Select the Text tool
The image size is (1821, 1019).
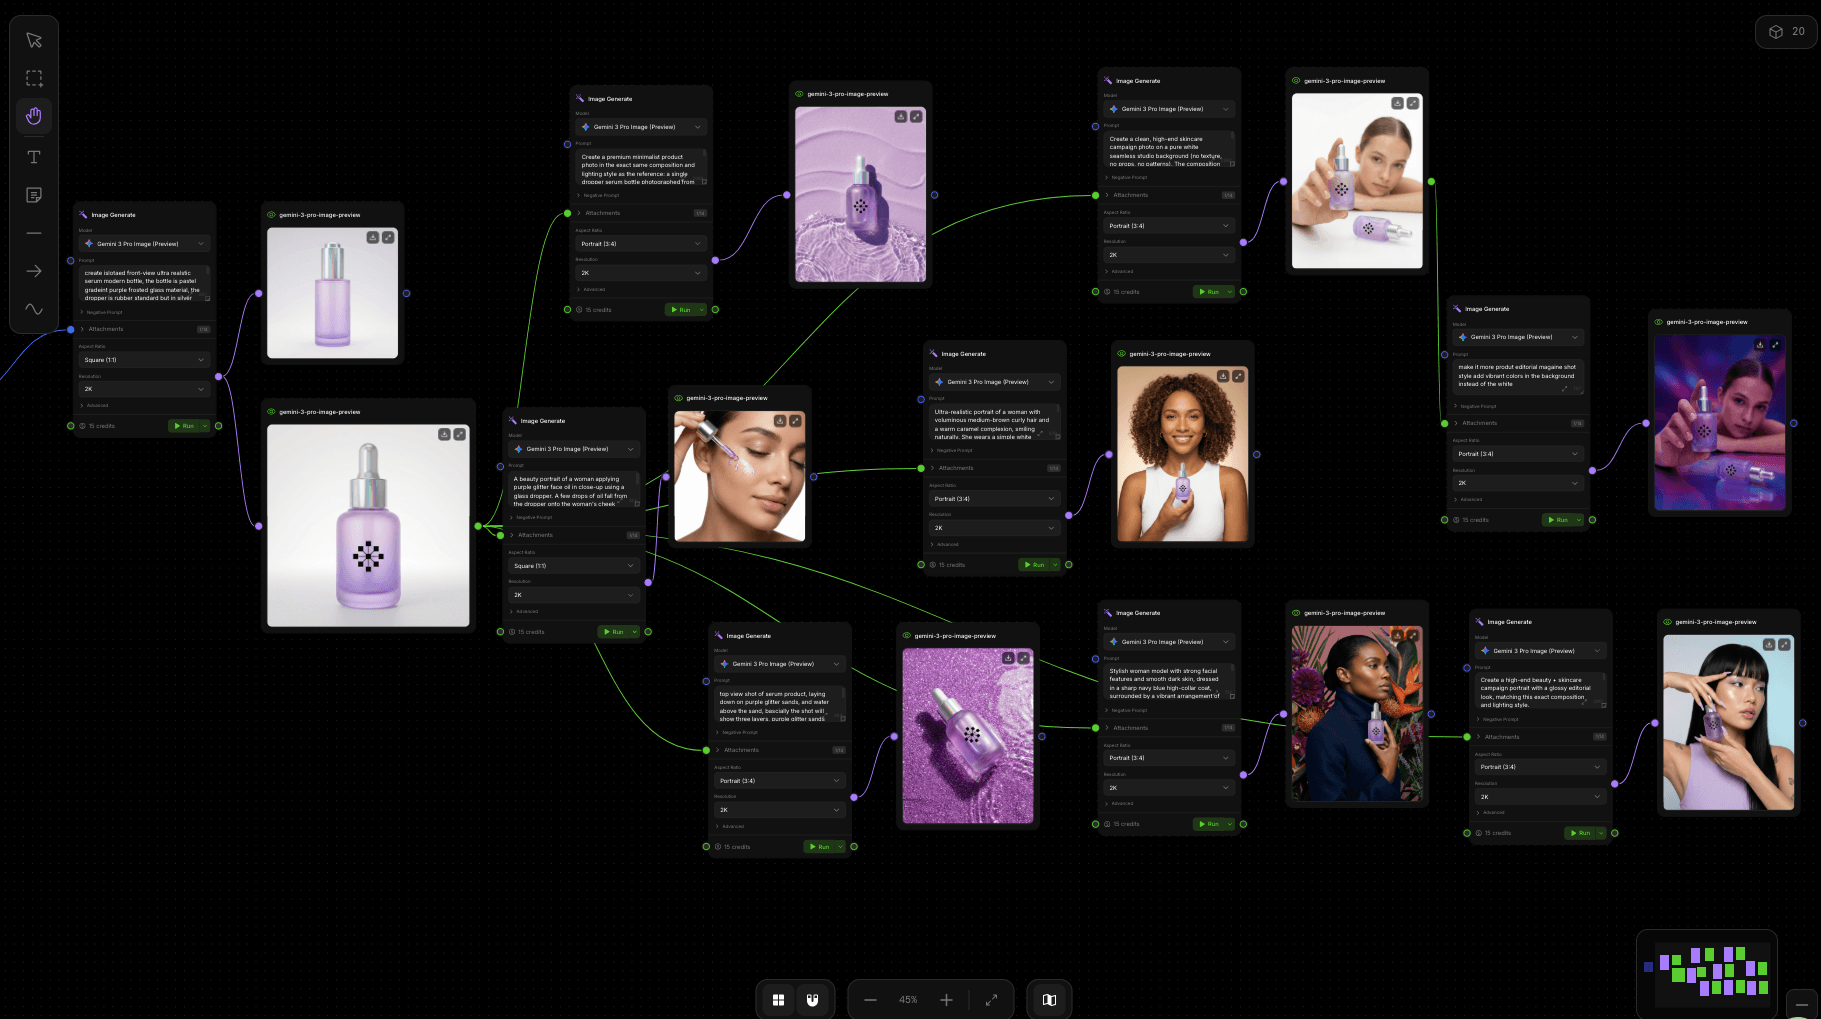tap(34, 157)
